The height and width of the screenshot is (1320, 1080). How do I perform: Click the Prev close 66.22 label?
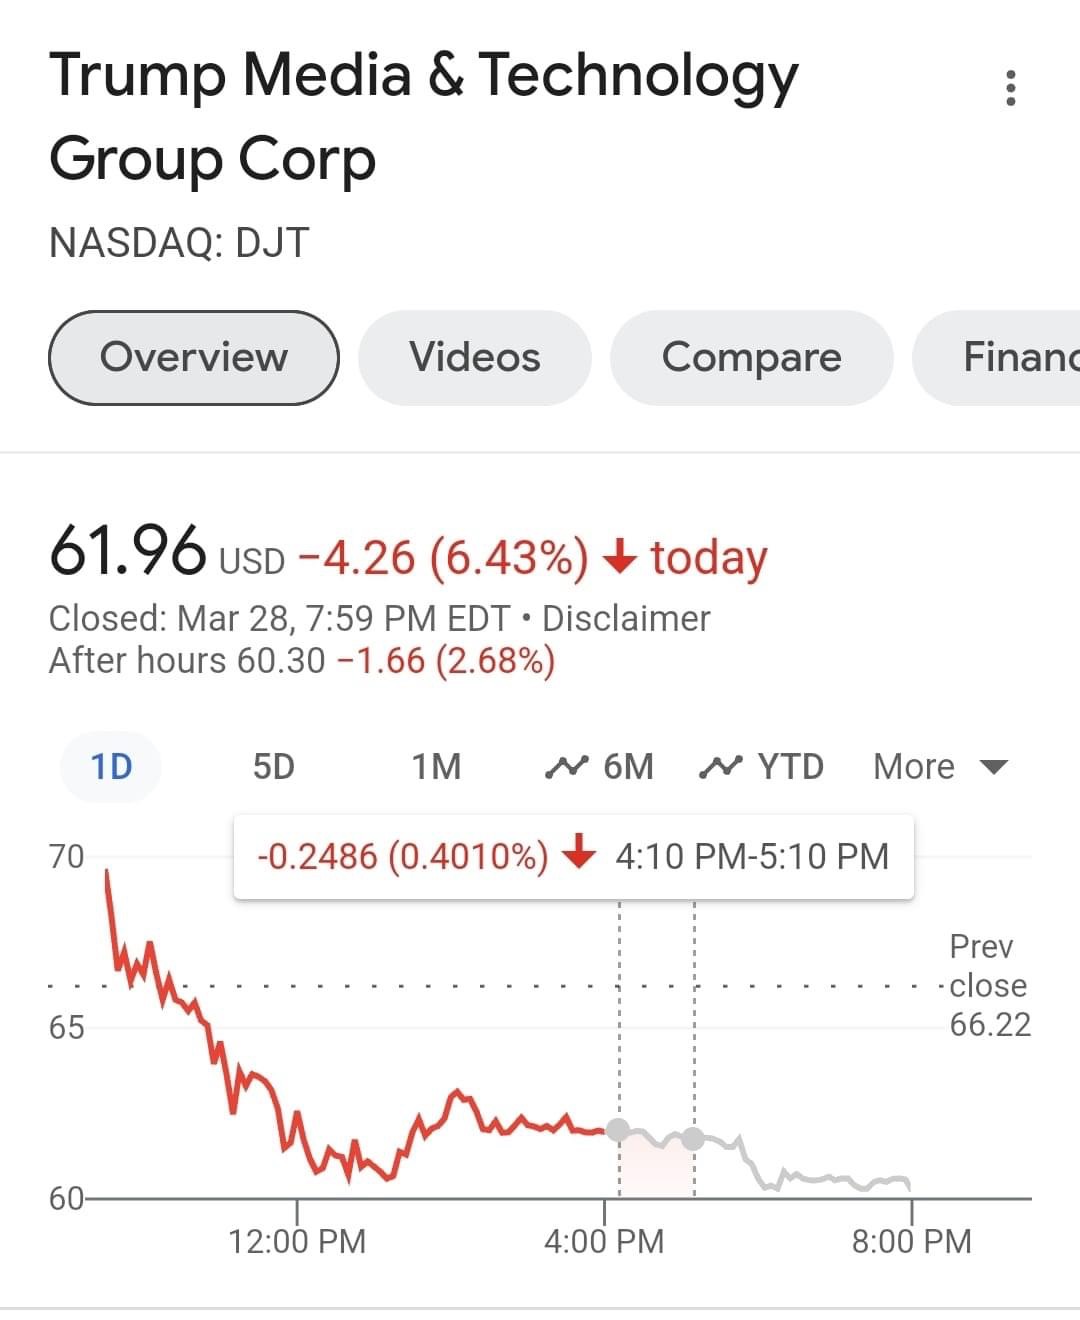(x=988, y=986)
